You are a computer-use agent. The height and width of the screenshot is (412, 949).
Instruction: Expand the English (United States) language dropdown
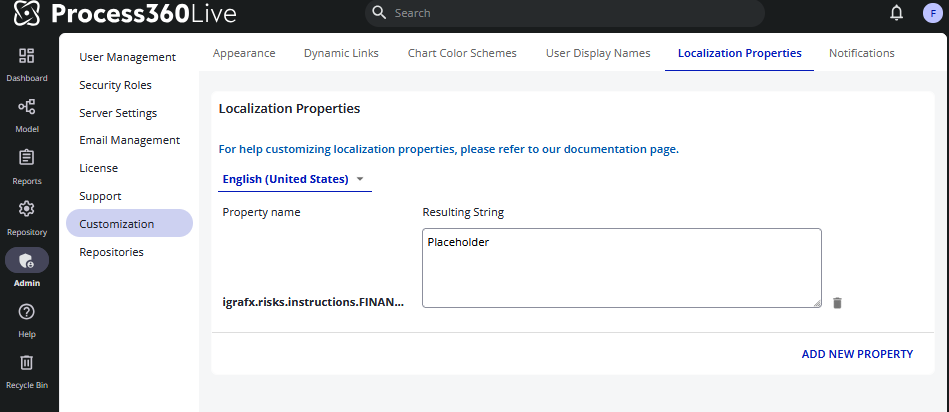pyautogui.click(x=294, y=180)
